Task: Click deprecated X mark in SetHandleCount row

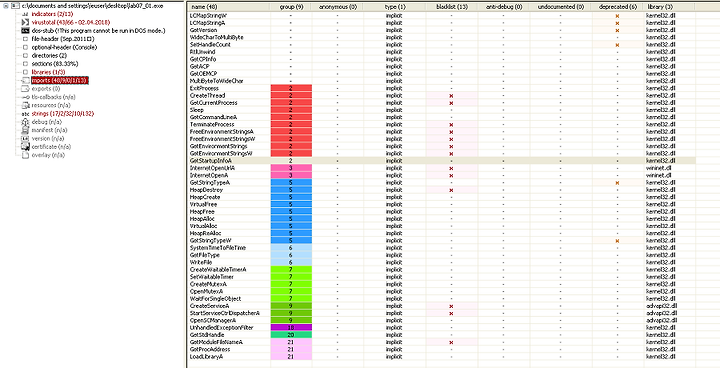Action: coord(617,45)
